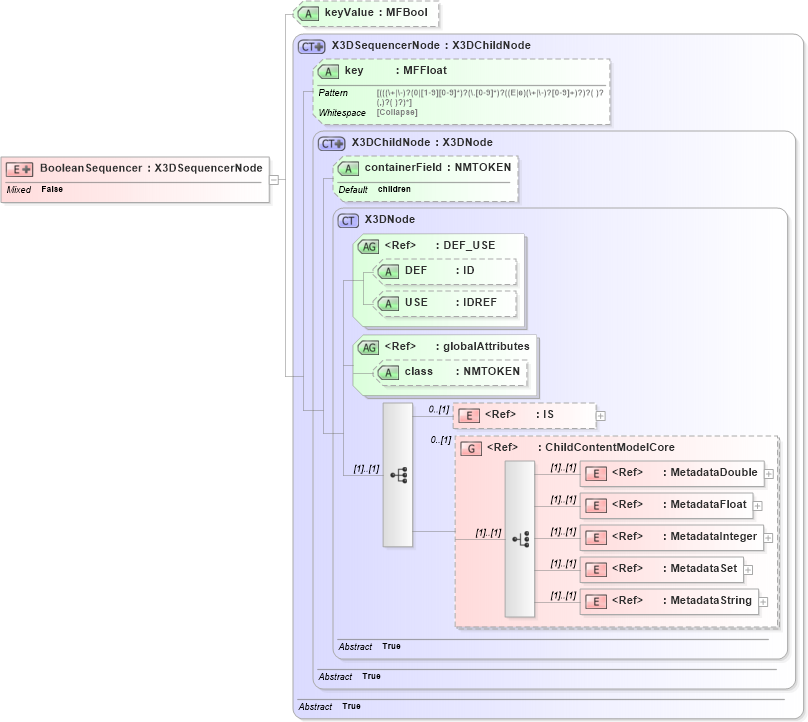
Task: Select the <Ref> : MetadataDouble label
Action: click(685, 473)
